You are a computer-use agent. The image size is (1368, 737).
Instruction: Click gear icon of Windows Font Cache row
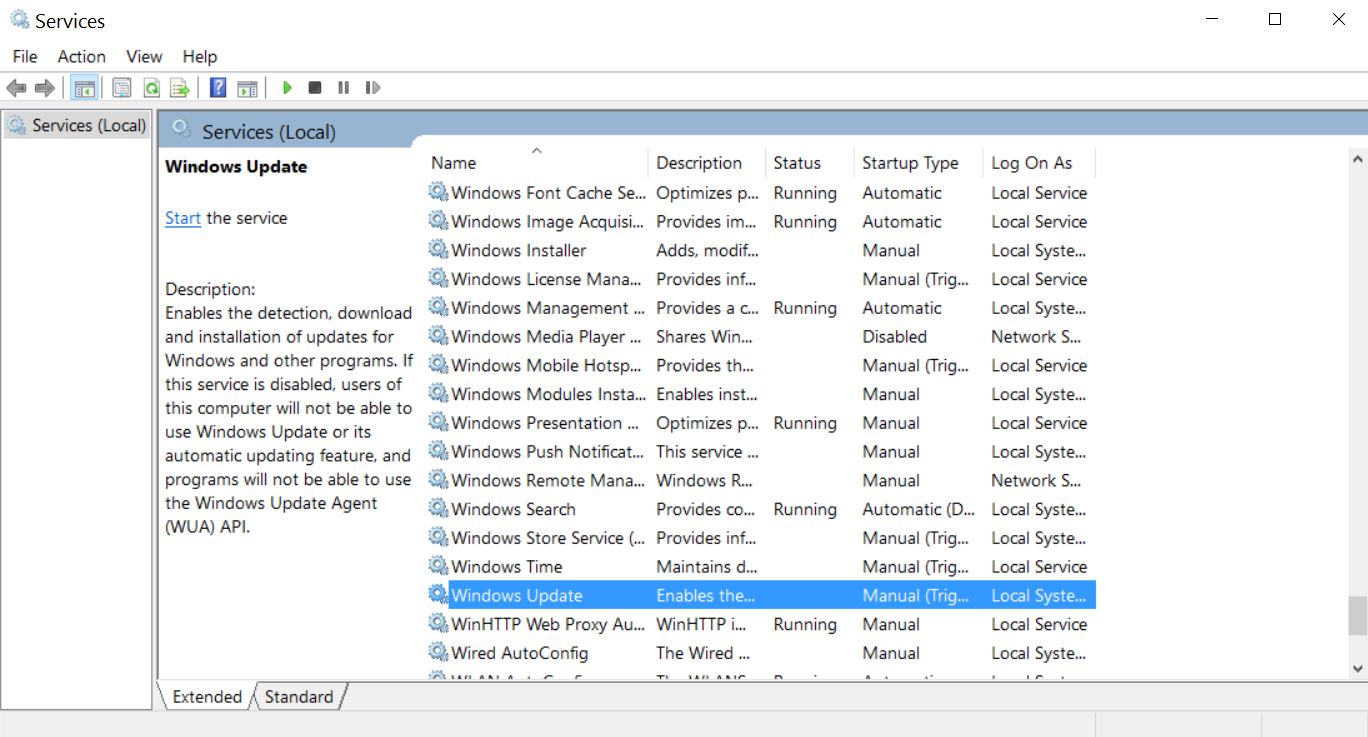[x=438, y=193]
